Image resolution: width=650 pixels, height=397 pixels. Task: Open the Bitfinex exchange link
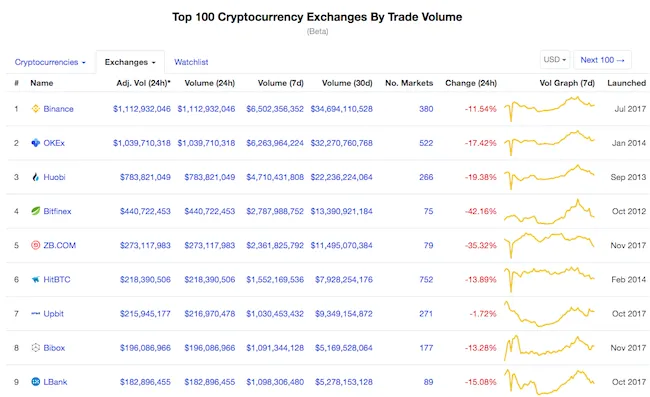click(x=57, y=211)
